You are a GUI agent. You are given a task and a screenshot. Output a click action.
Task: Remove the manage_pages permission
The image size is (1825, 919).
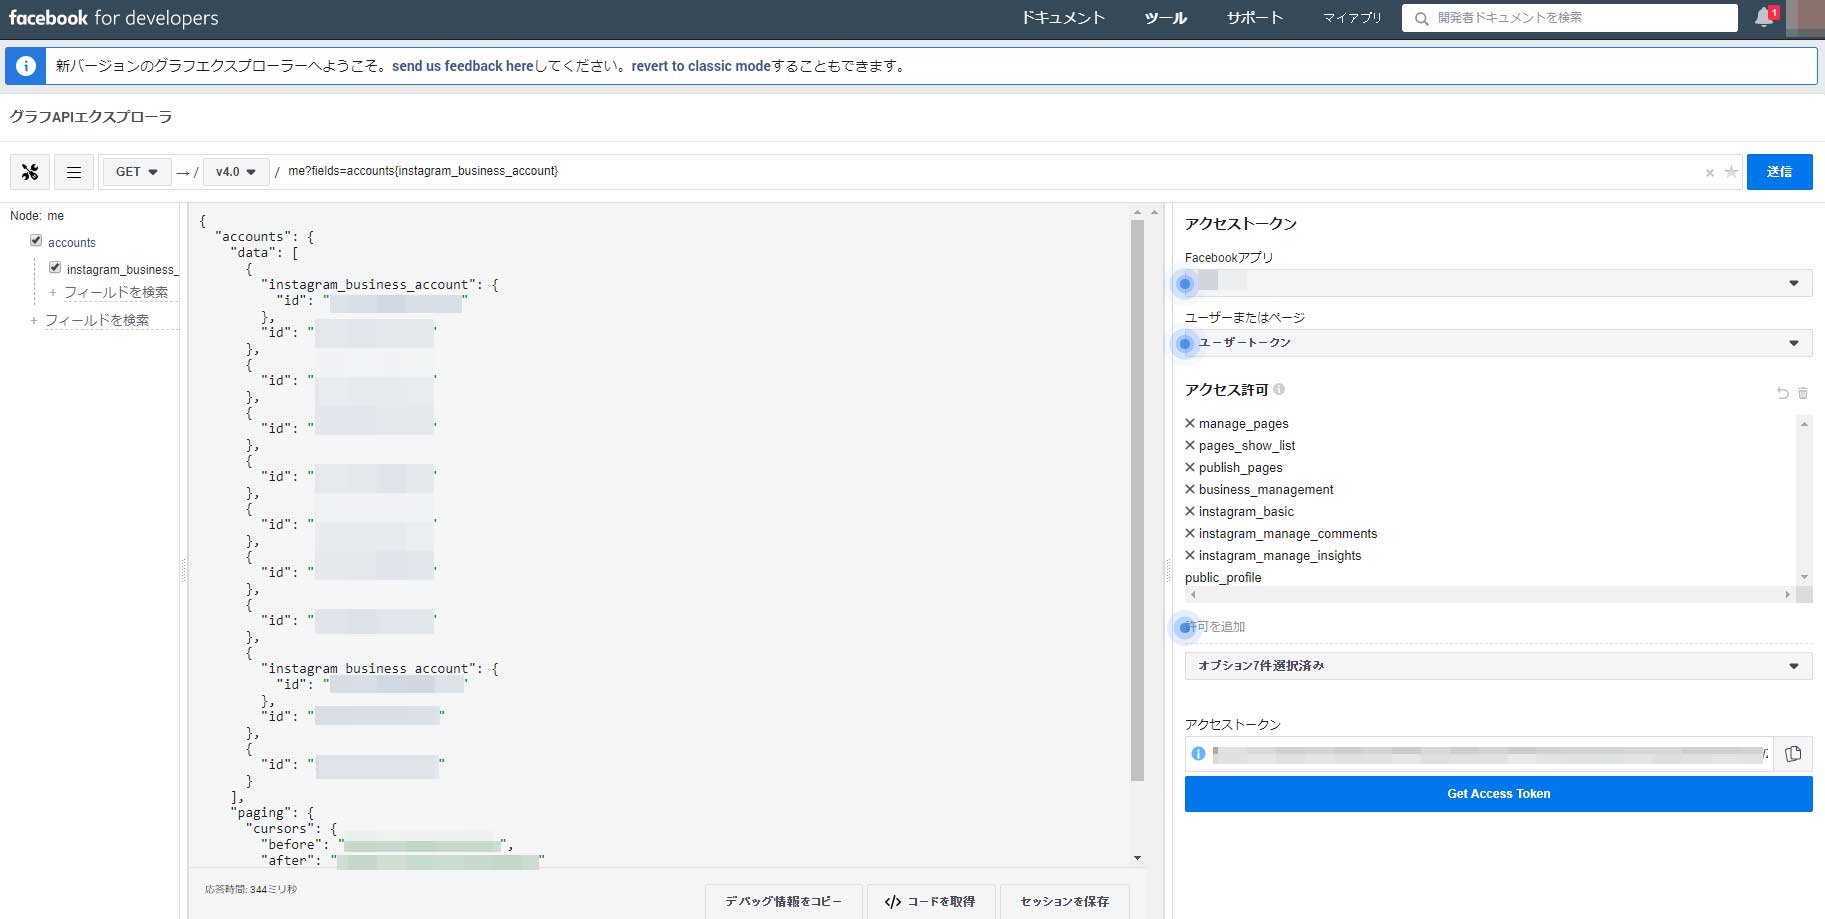point(1190,423)
